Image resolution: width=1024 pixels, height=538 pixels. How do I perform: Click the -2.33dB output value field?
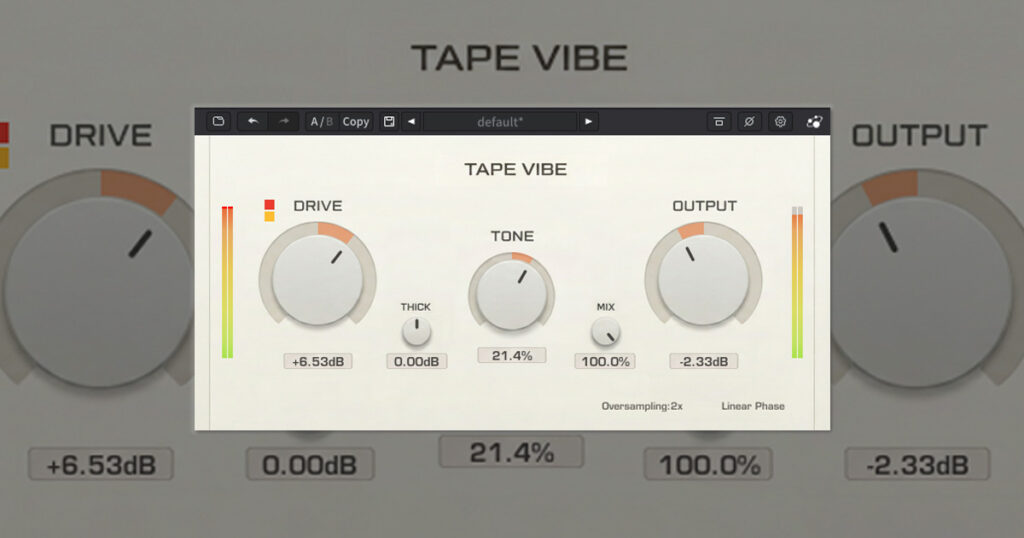tap(704, 361)
